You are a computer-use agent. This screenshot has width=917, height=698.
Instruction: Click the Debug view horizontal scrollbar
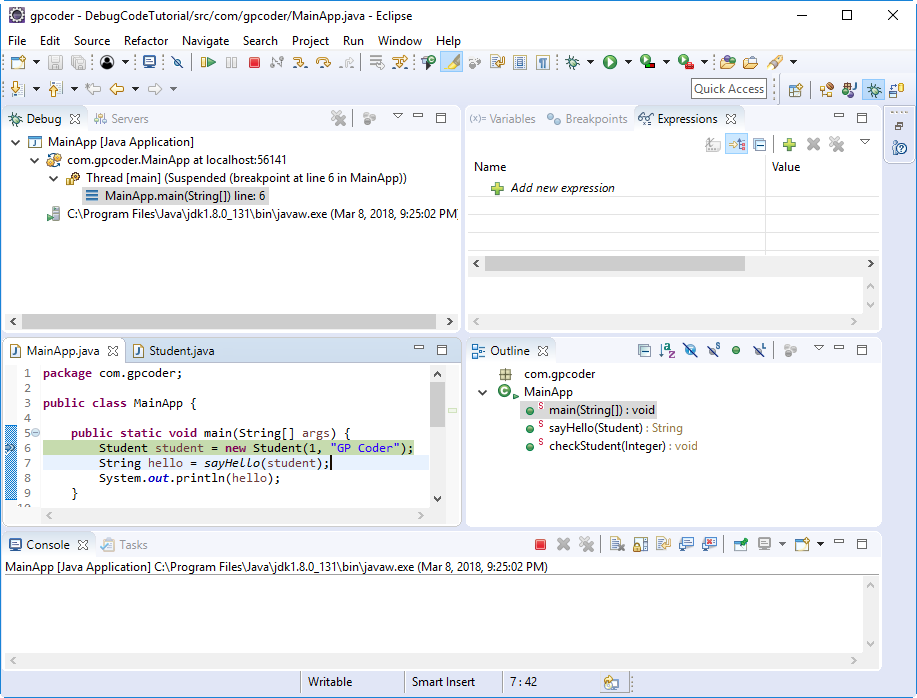click(229, 321)
